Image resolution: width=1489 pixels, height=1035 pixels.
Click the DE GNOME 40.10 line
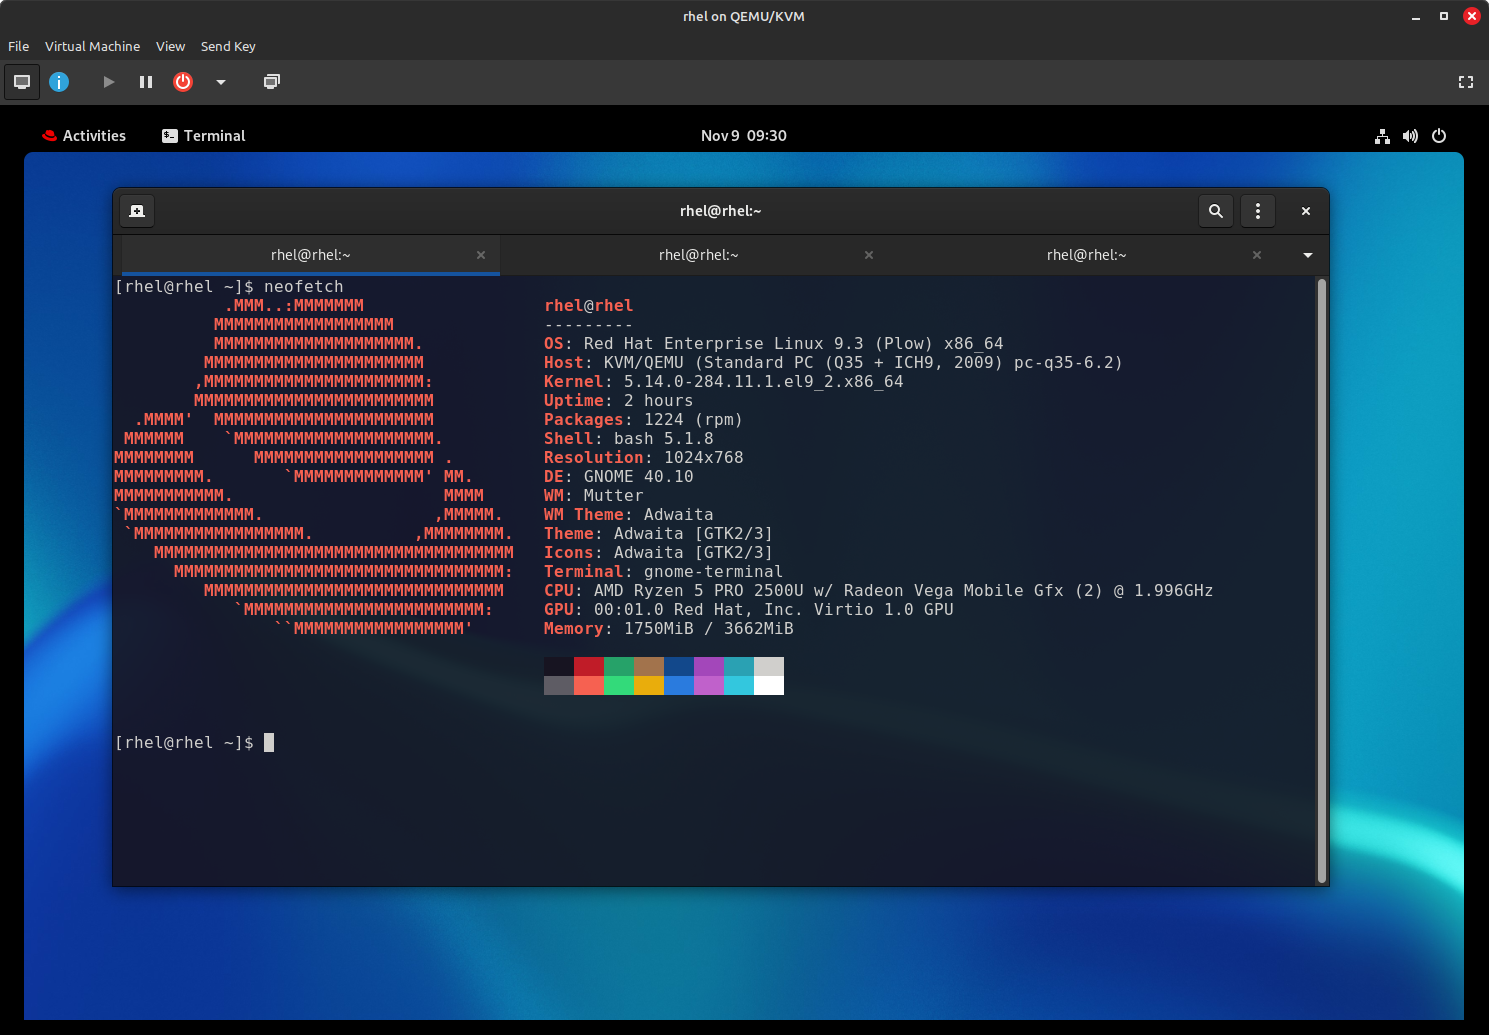618,477
